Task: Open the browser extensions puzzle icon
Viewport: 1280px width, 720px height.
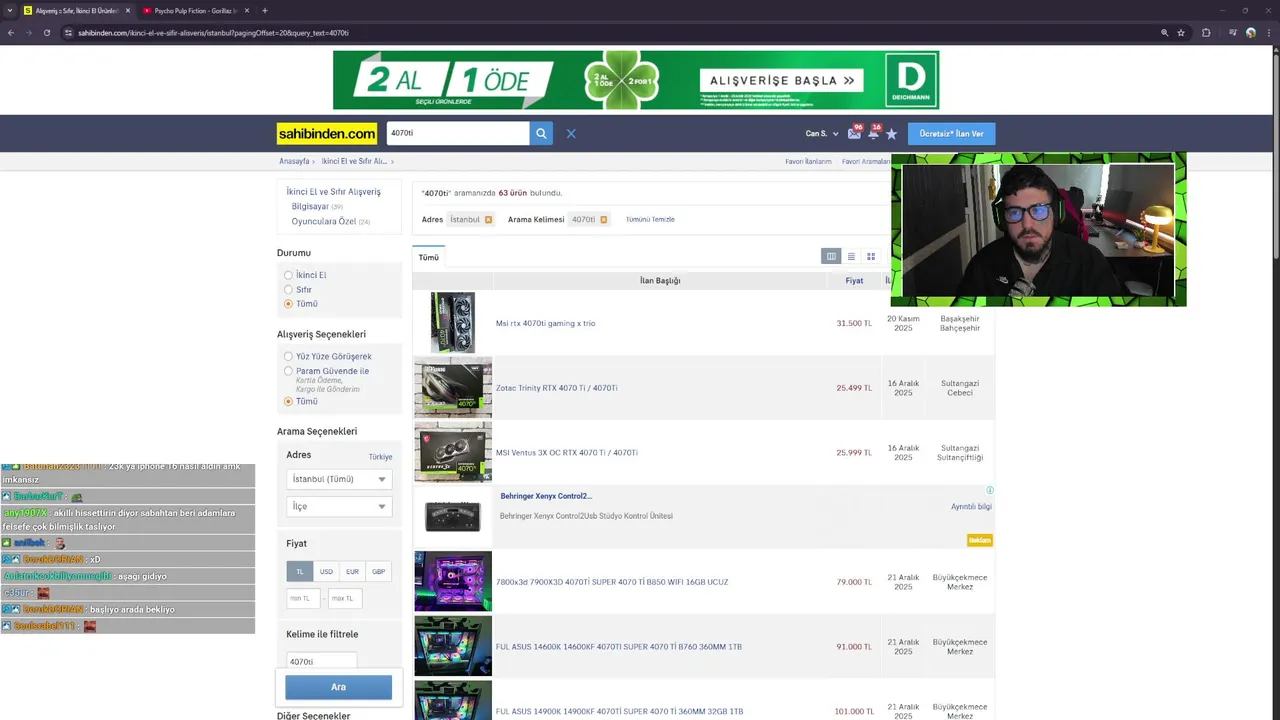Action: coord(1206,33)
